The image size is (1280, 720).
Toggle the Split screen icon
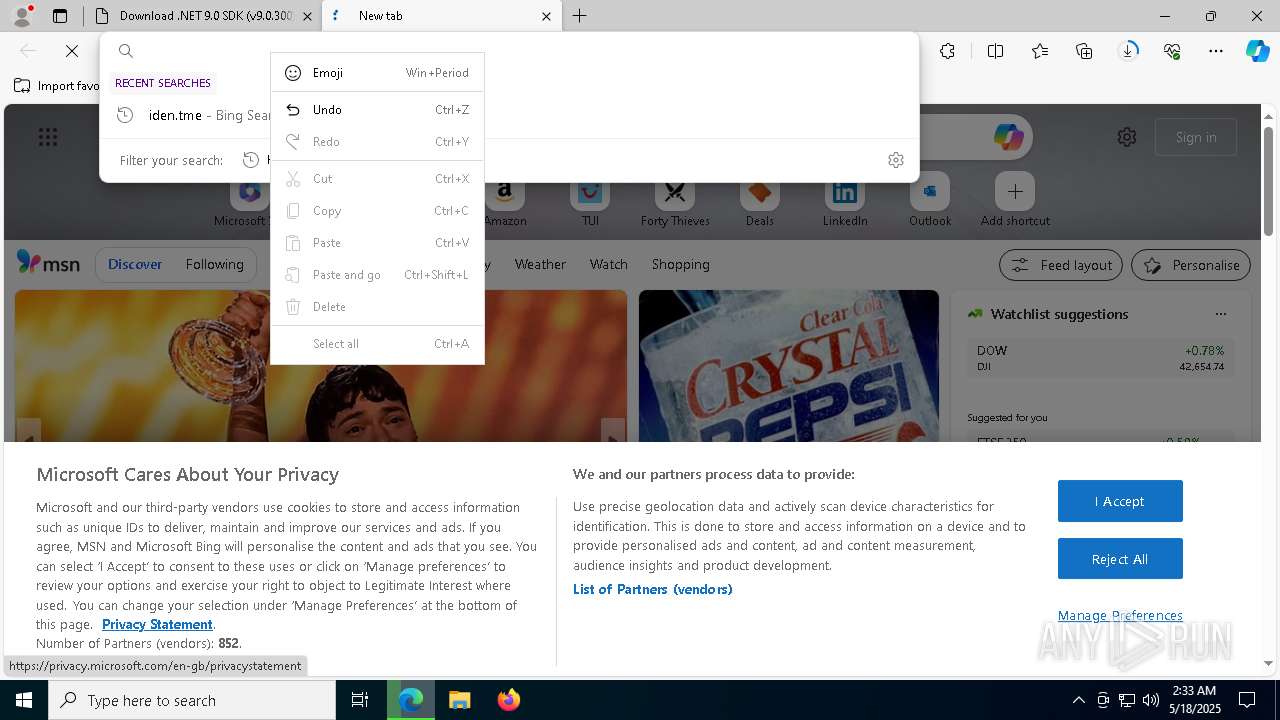click(x=996, y=51)
